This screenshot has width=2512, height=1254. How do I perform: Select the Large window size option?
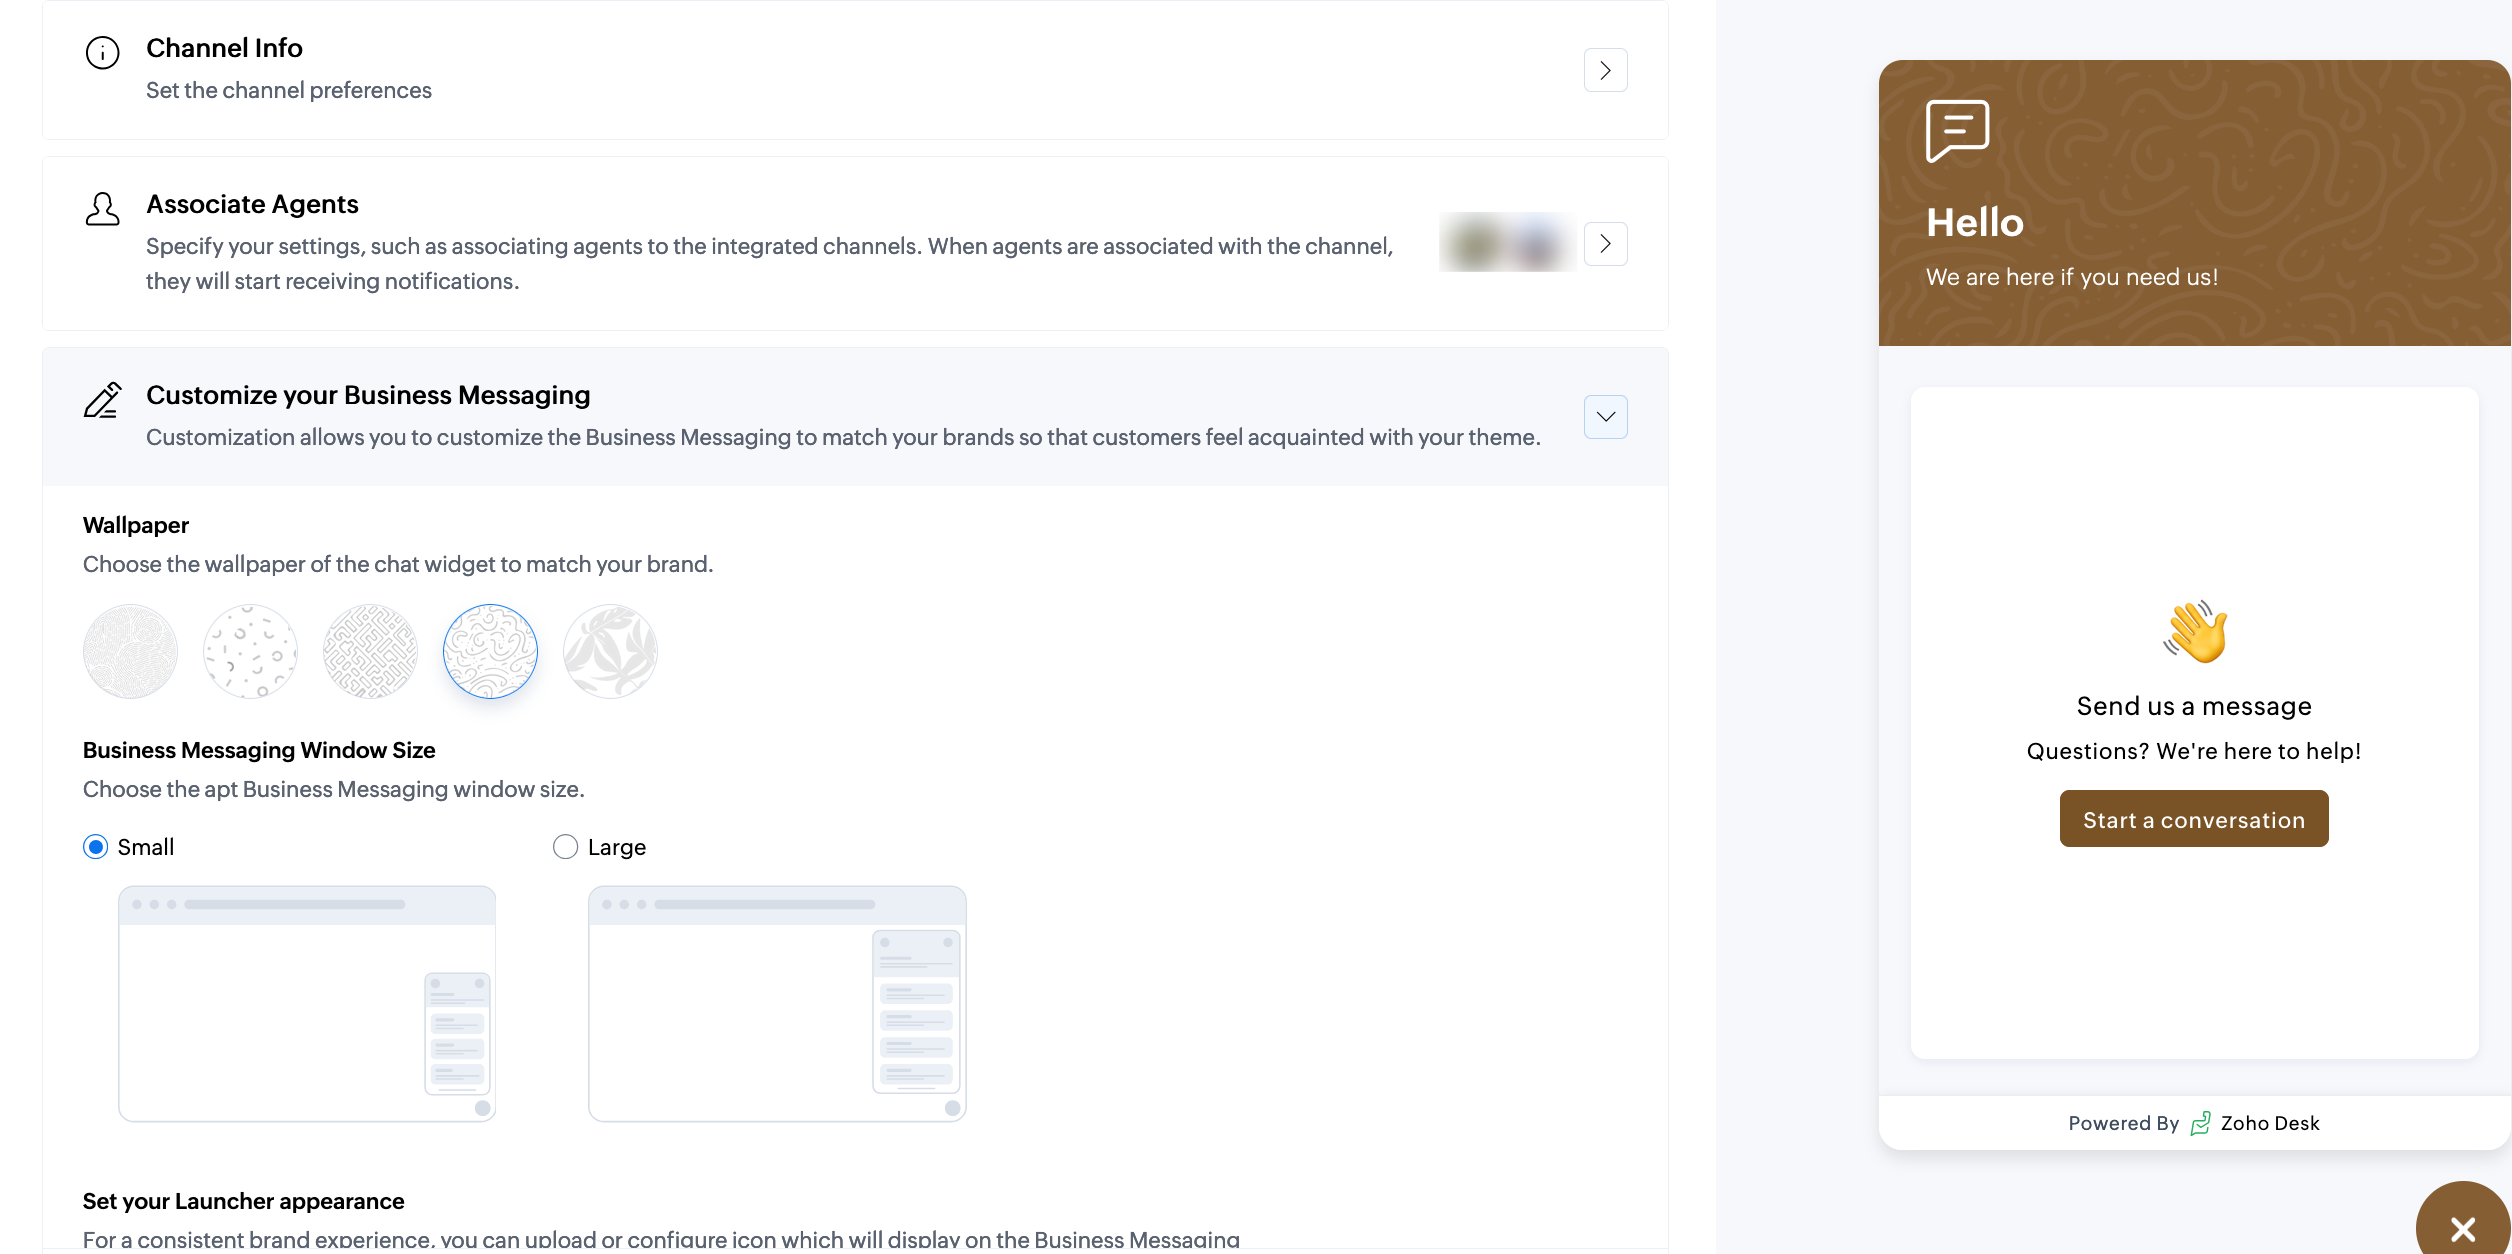pos(566,847)
